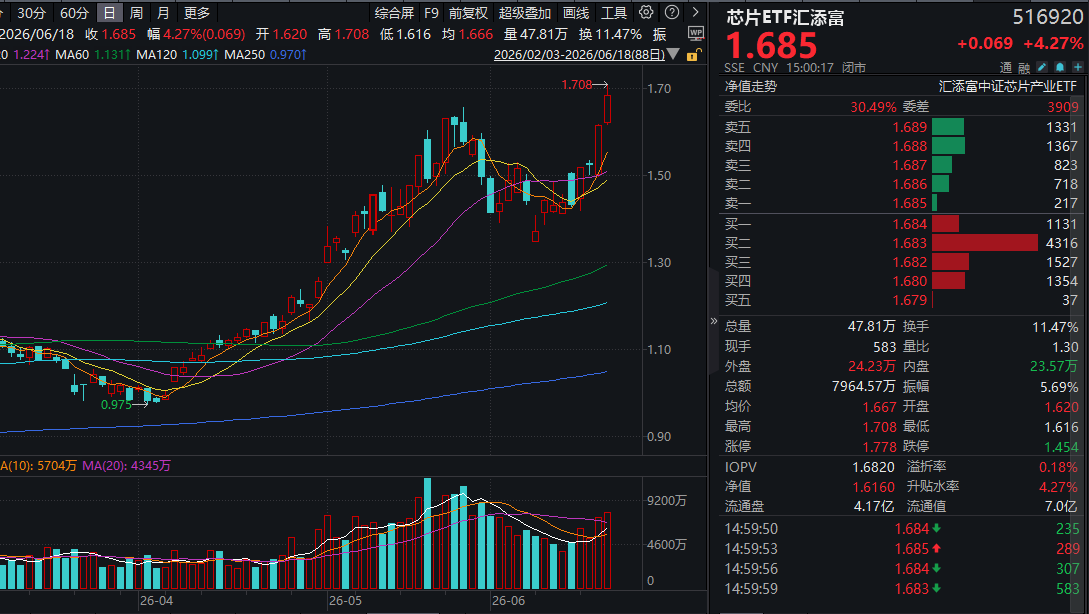This screenshot has width=1089, height=614.
Task: Click the 委比 30.49% value
Action: point(873,107)
